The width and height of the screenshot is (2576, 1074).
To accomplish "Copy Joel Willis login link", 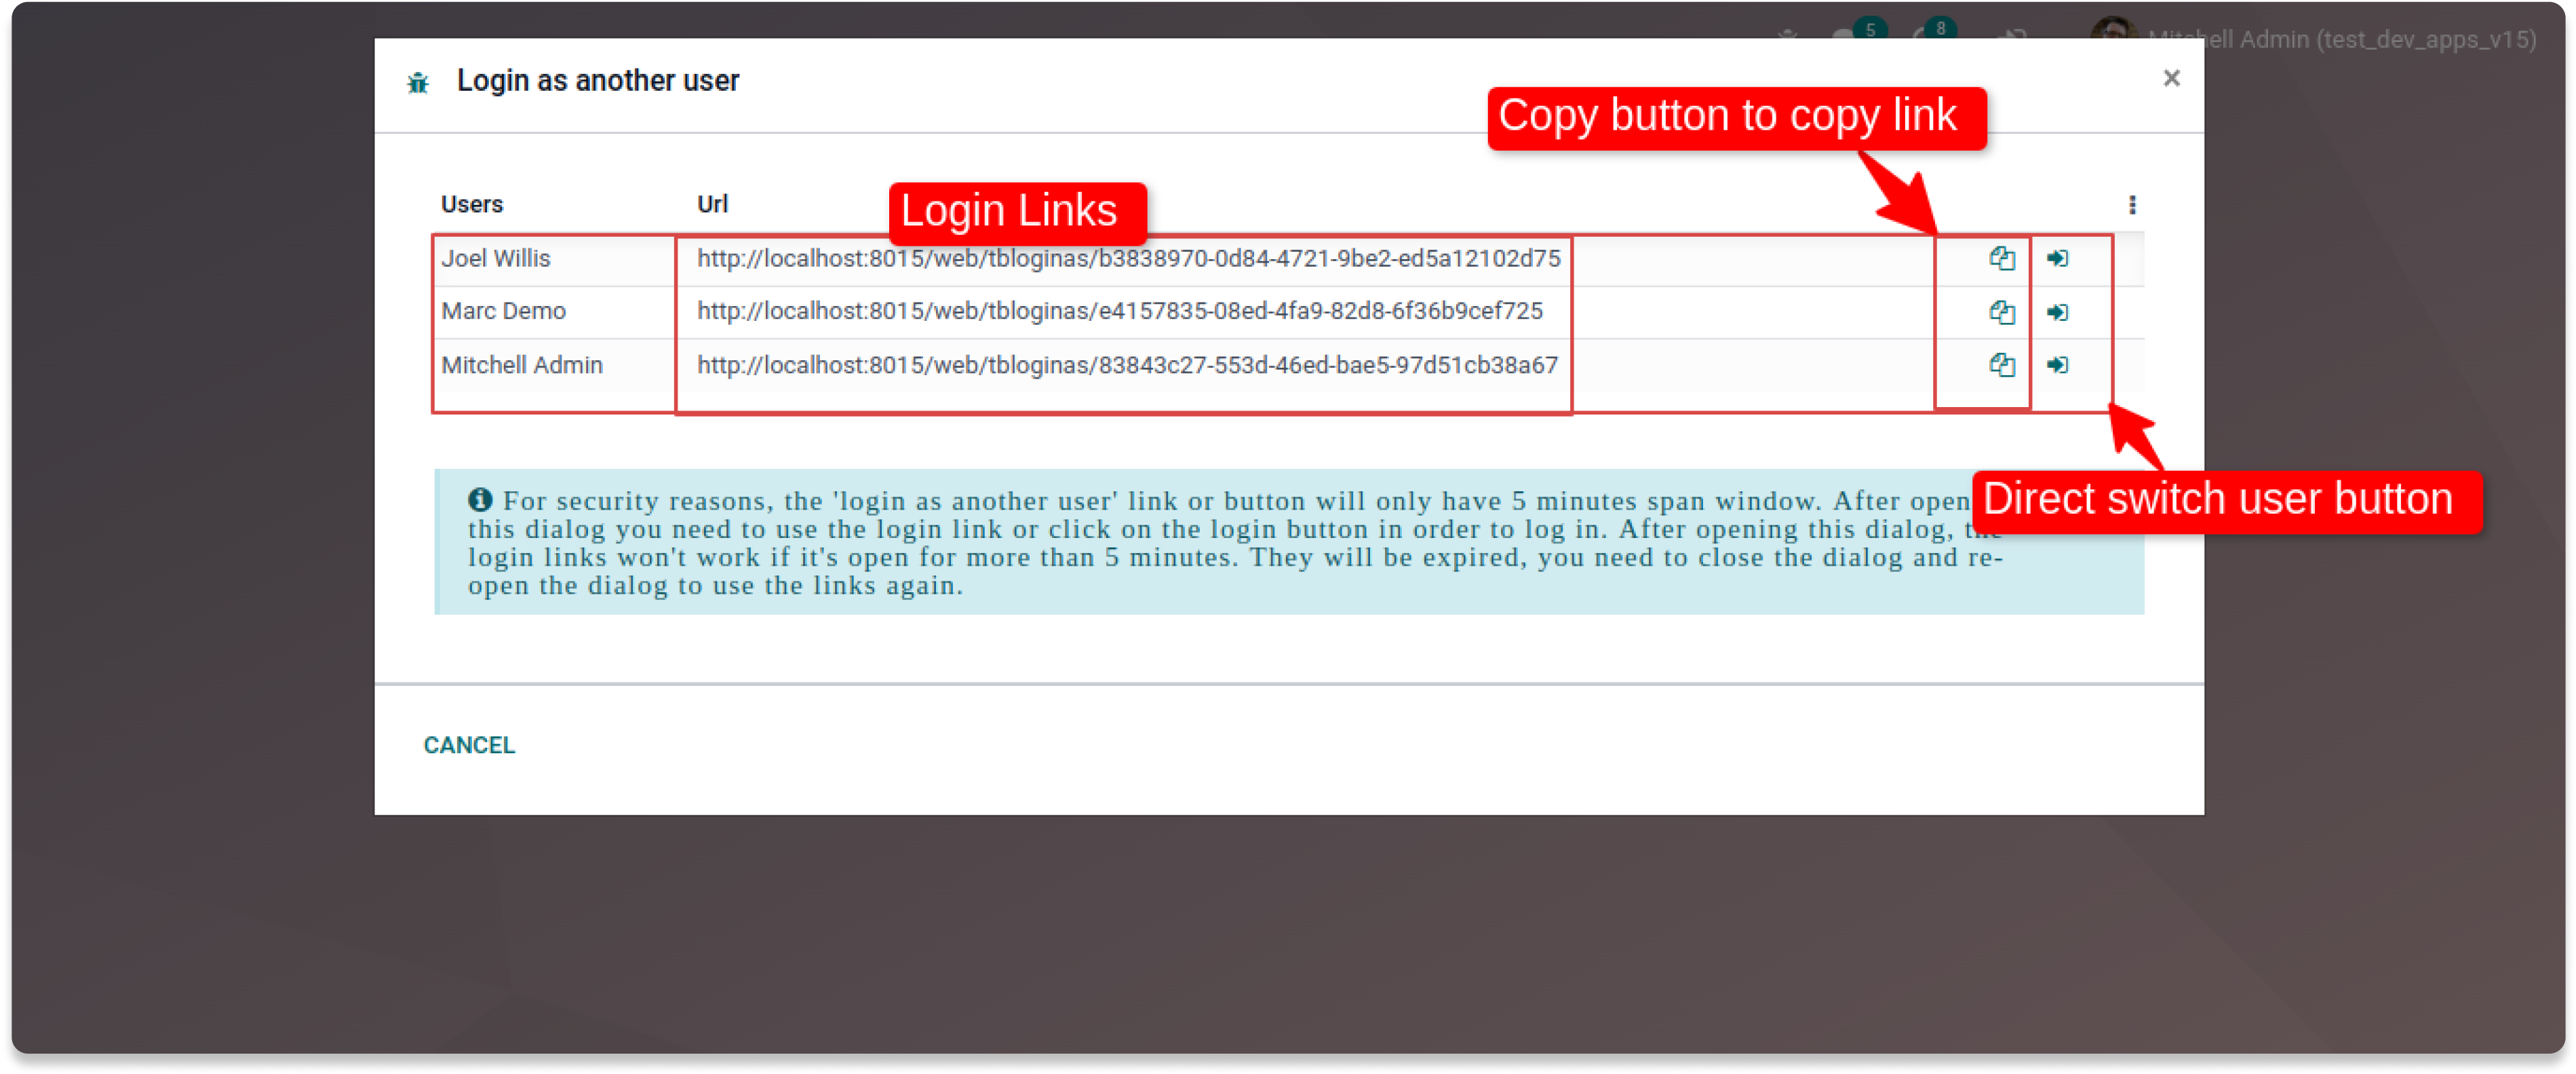I will [x=2001, y=259].
